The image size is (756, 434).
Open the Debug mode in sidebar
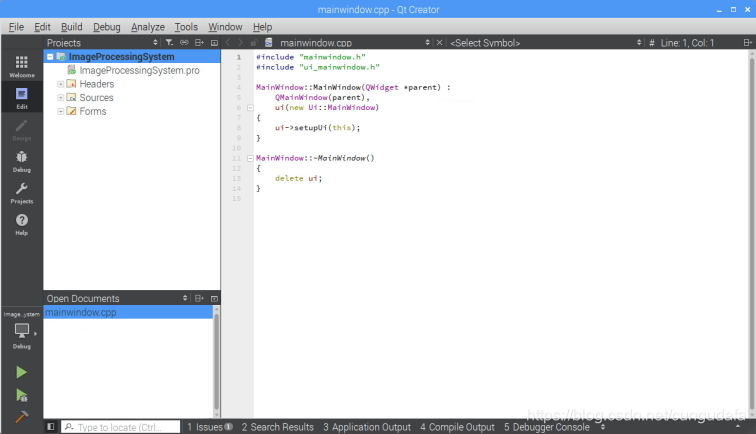tap(22, 161)
